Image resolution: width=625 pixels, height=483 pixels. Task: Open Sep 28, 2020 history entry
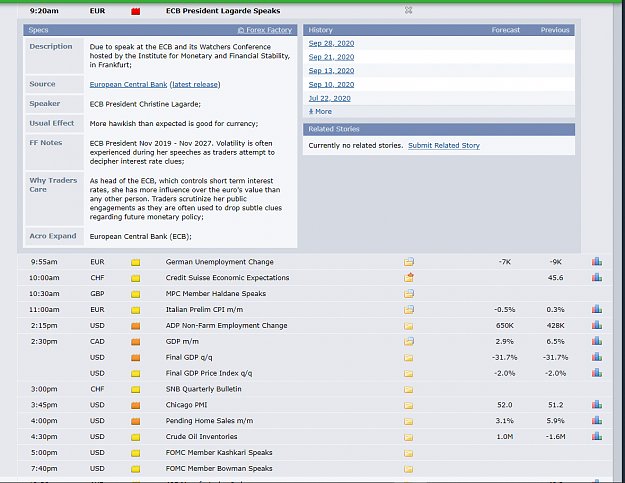[x=331, y=43]
